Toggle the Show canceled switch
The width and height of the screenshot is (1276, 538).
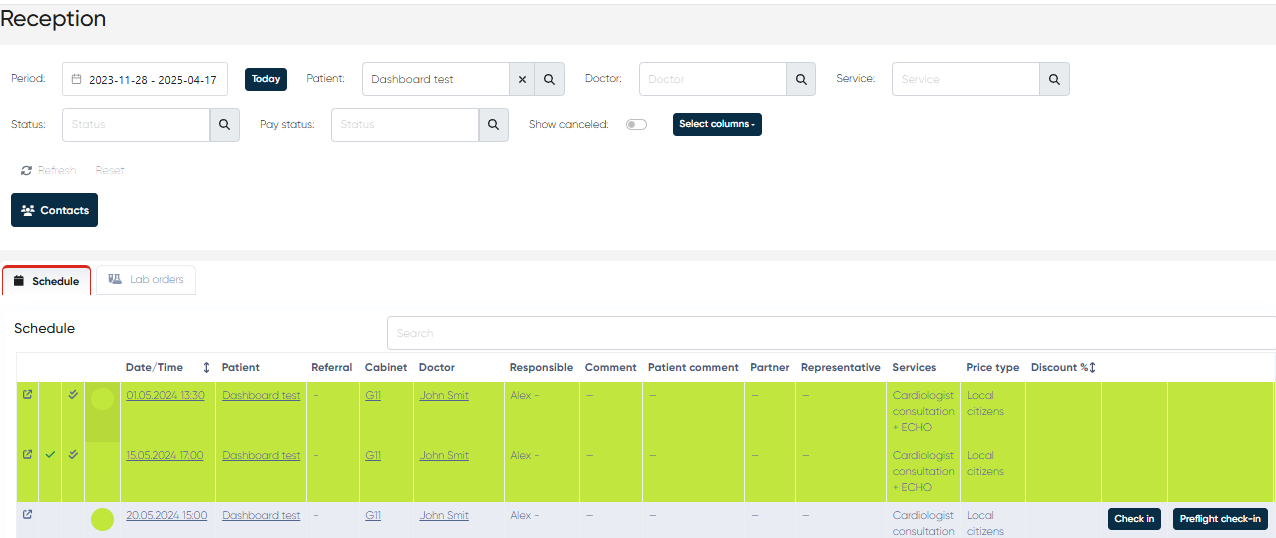coord(636,125)
